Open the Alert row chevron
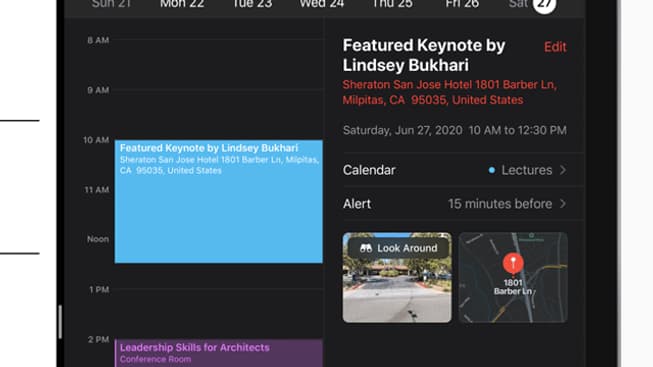Image resolution: width=653 pixels, height=367 pixels. coord(563,204)
